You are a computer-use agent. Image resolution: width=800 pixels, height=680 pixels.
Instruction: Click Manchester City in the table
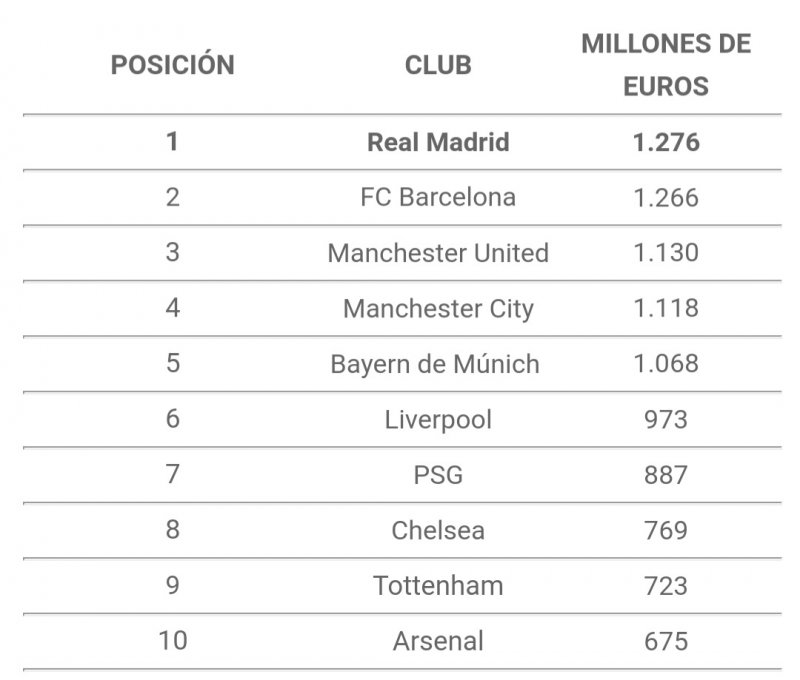coord(438,308)
